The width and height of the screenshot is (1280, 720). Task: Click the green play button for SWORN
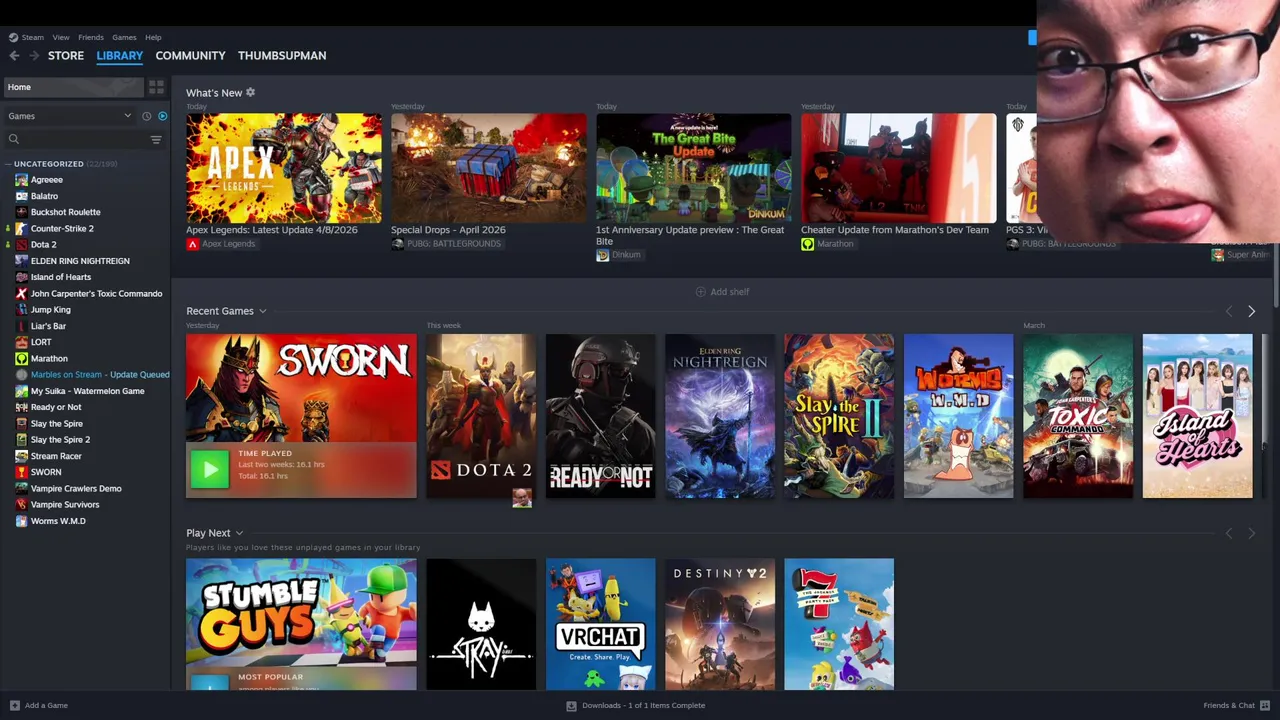(209, 469)
